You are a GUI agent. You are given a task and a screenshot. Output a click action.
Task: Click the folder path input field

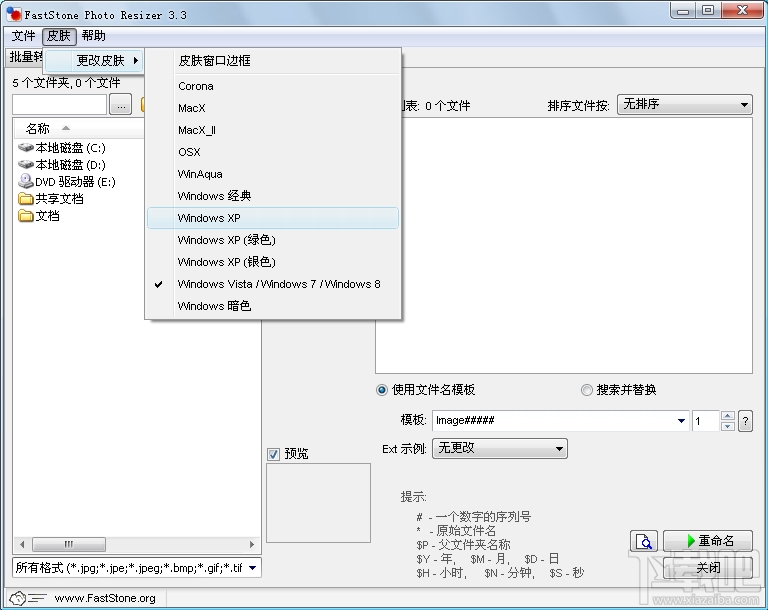pos(59,104)
